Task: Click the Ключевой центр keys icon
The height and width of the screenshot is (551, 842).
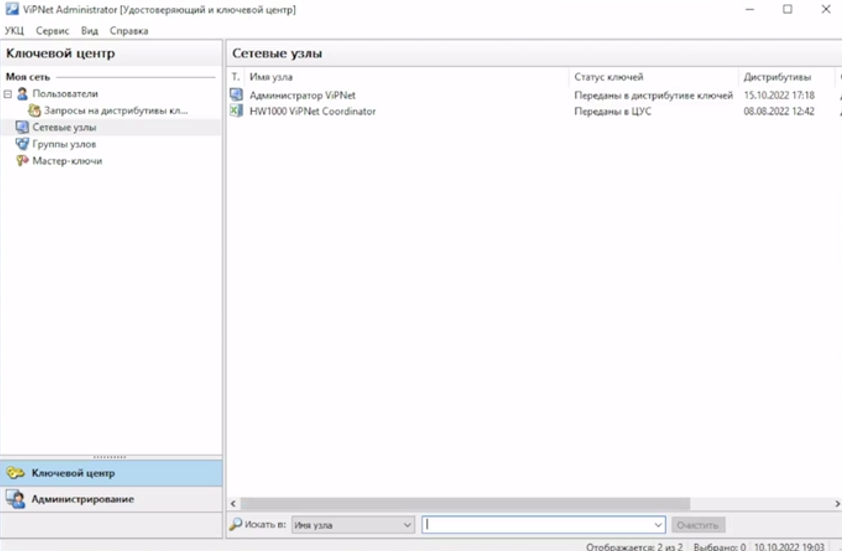Action: 16,473
